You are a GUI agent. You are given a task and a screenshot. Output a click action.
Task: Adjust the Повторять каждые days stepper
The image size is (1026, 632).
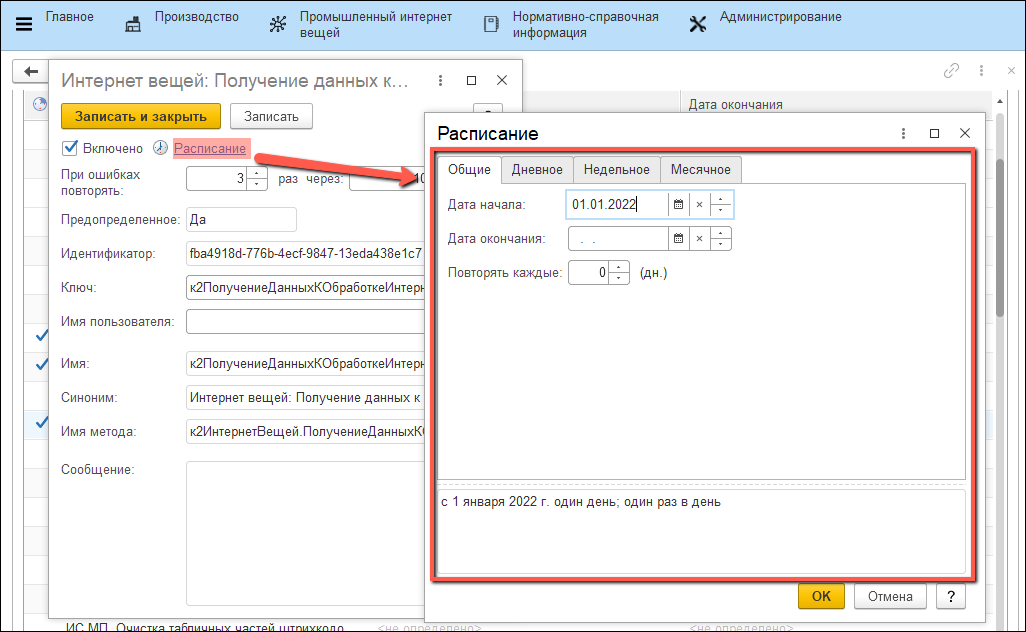tap(619, 272)
